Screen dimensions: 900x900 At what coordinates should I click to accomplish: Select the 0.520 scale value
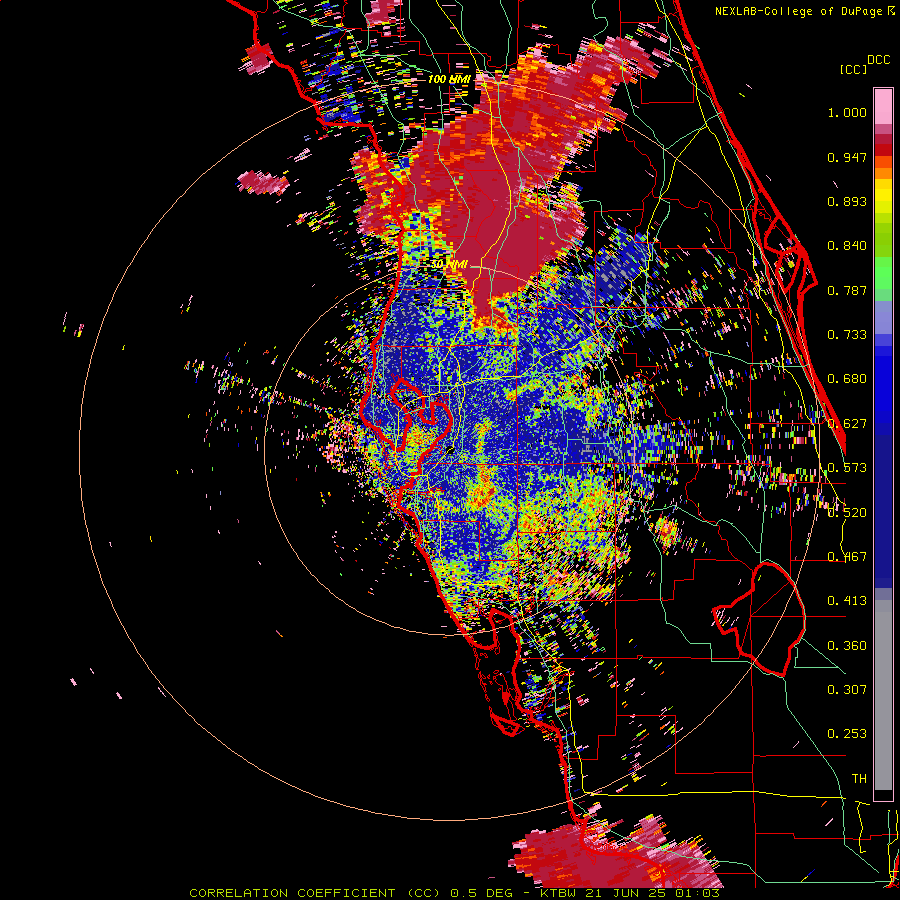pos(847,513)
